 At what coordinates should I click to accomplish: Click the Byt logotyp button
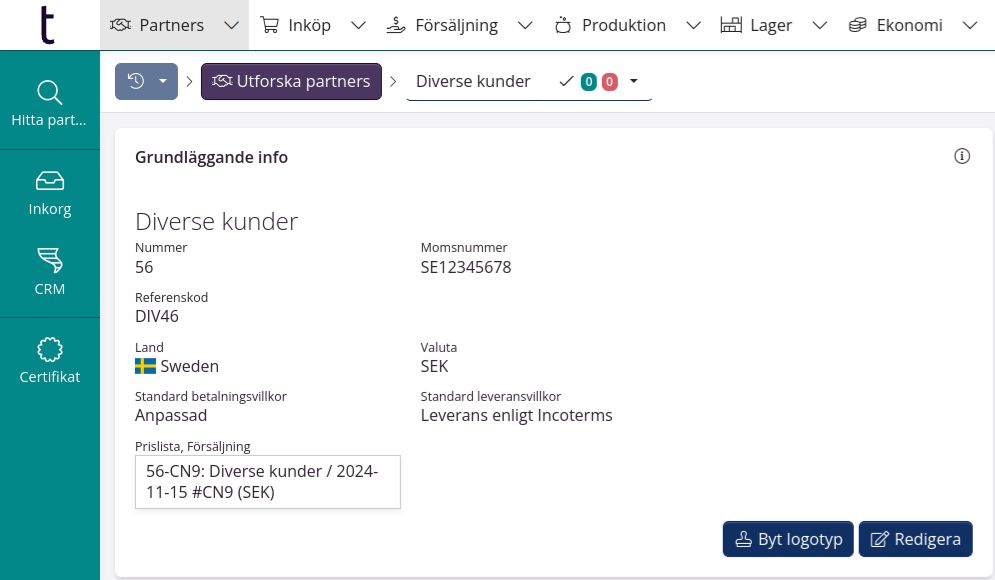pos(788,539)
